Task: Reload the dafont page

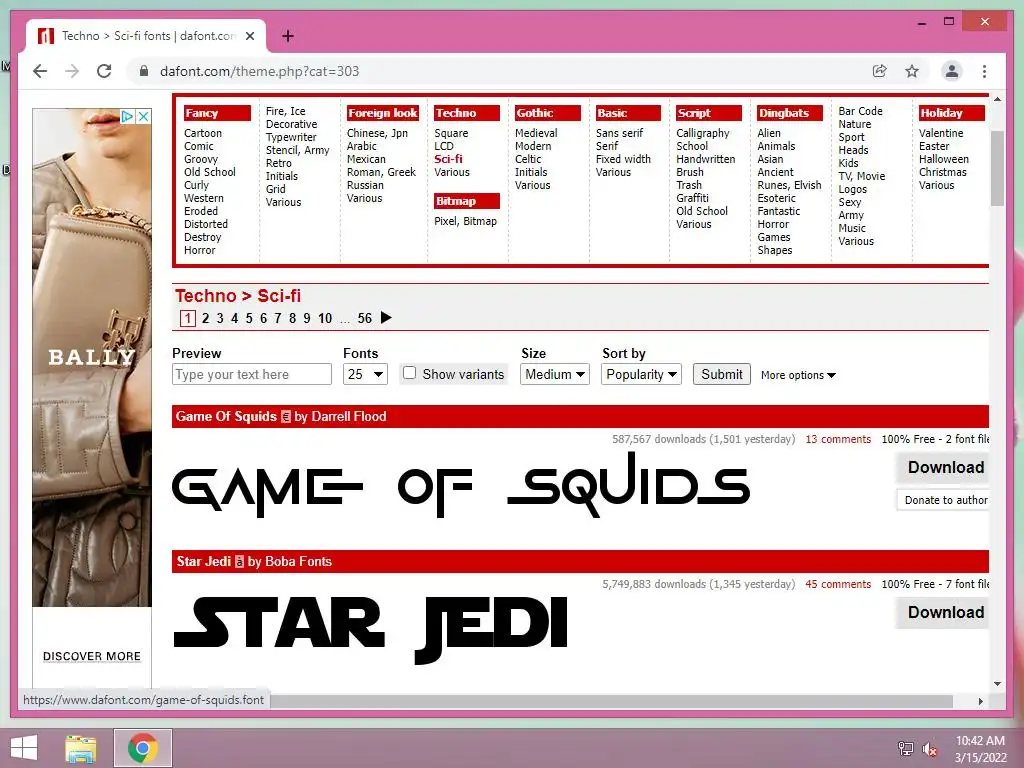Action: [104, 71]
